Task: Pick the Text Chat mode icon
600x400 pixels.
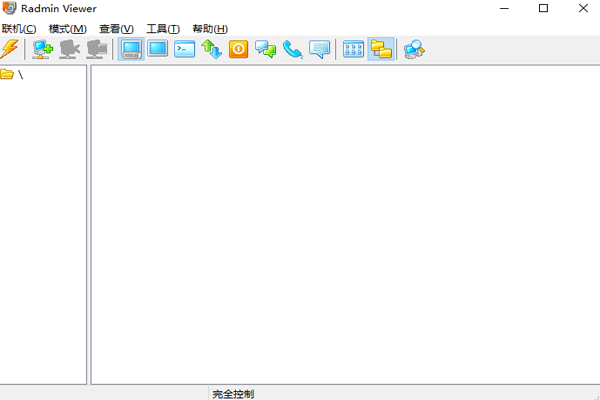Action: point(266,49)
